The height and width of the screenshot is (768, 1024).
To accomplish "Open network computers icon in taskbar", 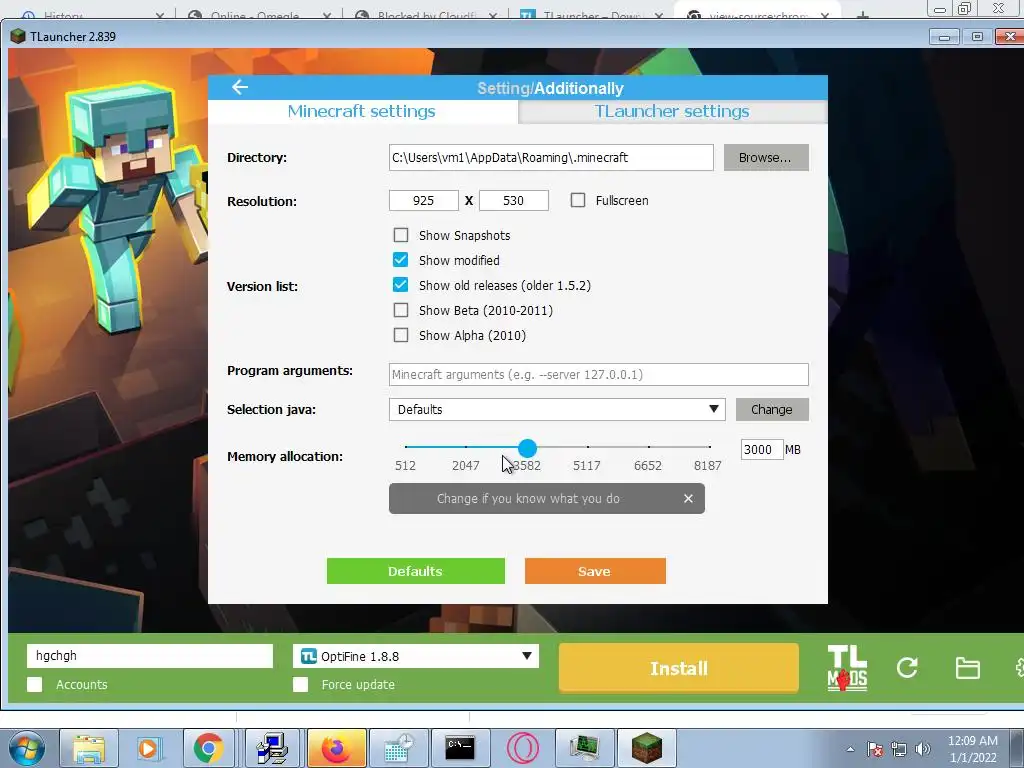I will (272, 748).
